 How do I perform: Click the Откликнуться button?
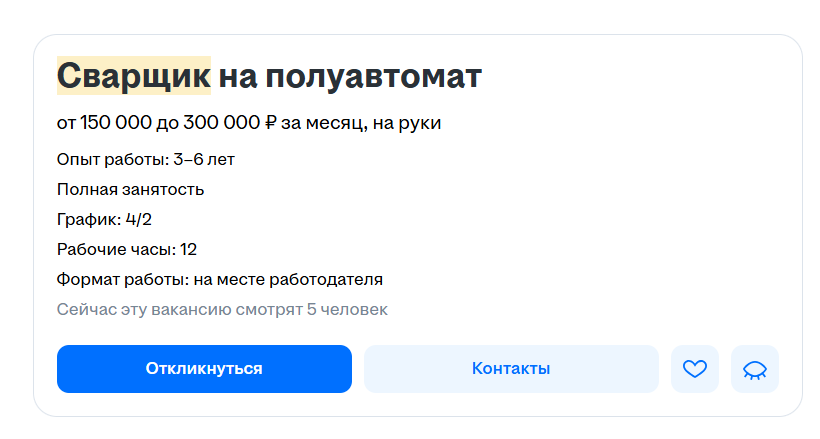pos(204,369)
